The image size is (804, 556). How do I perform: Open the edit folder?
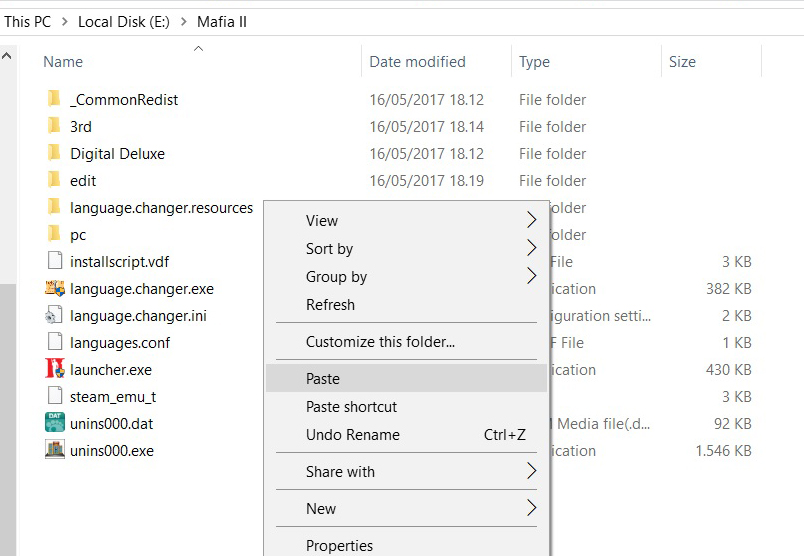(x=83, y=181)
